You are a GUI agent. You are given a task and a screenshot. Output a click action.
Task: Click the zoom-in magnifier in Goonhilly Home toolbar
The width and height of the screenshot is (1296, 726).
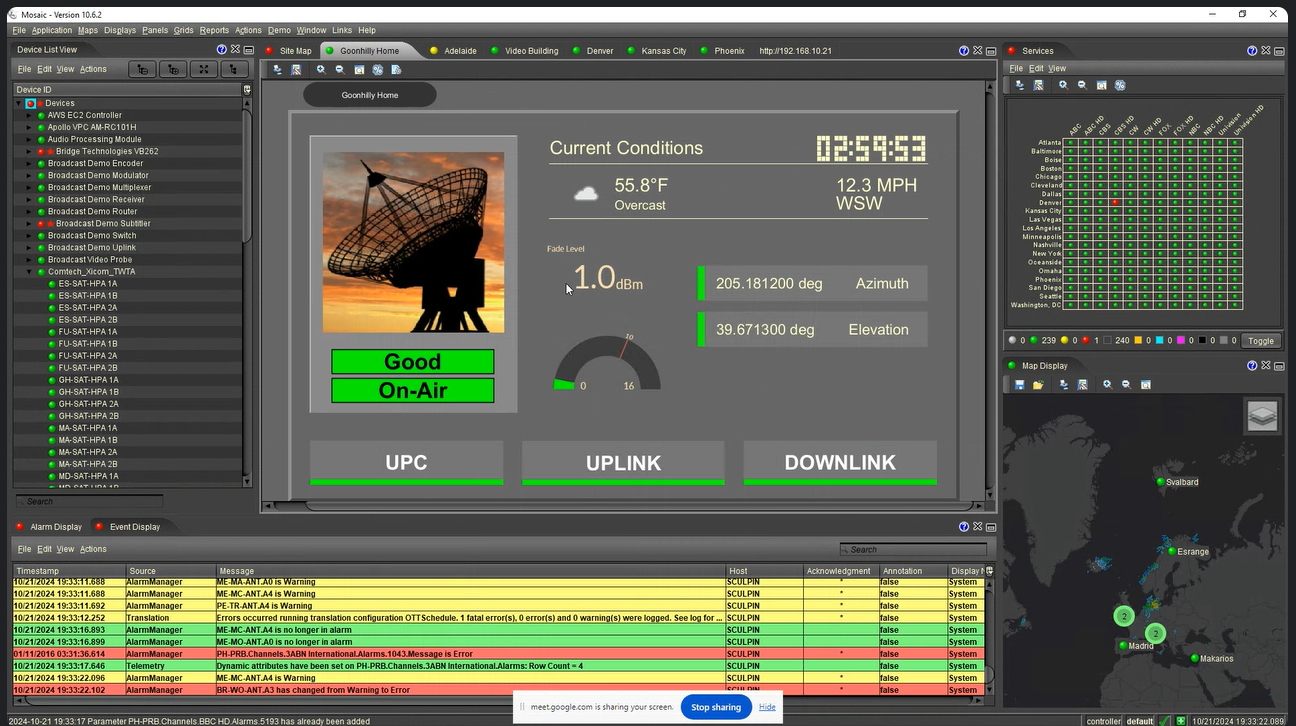321,70
